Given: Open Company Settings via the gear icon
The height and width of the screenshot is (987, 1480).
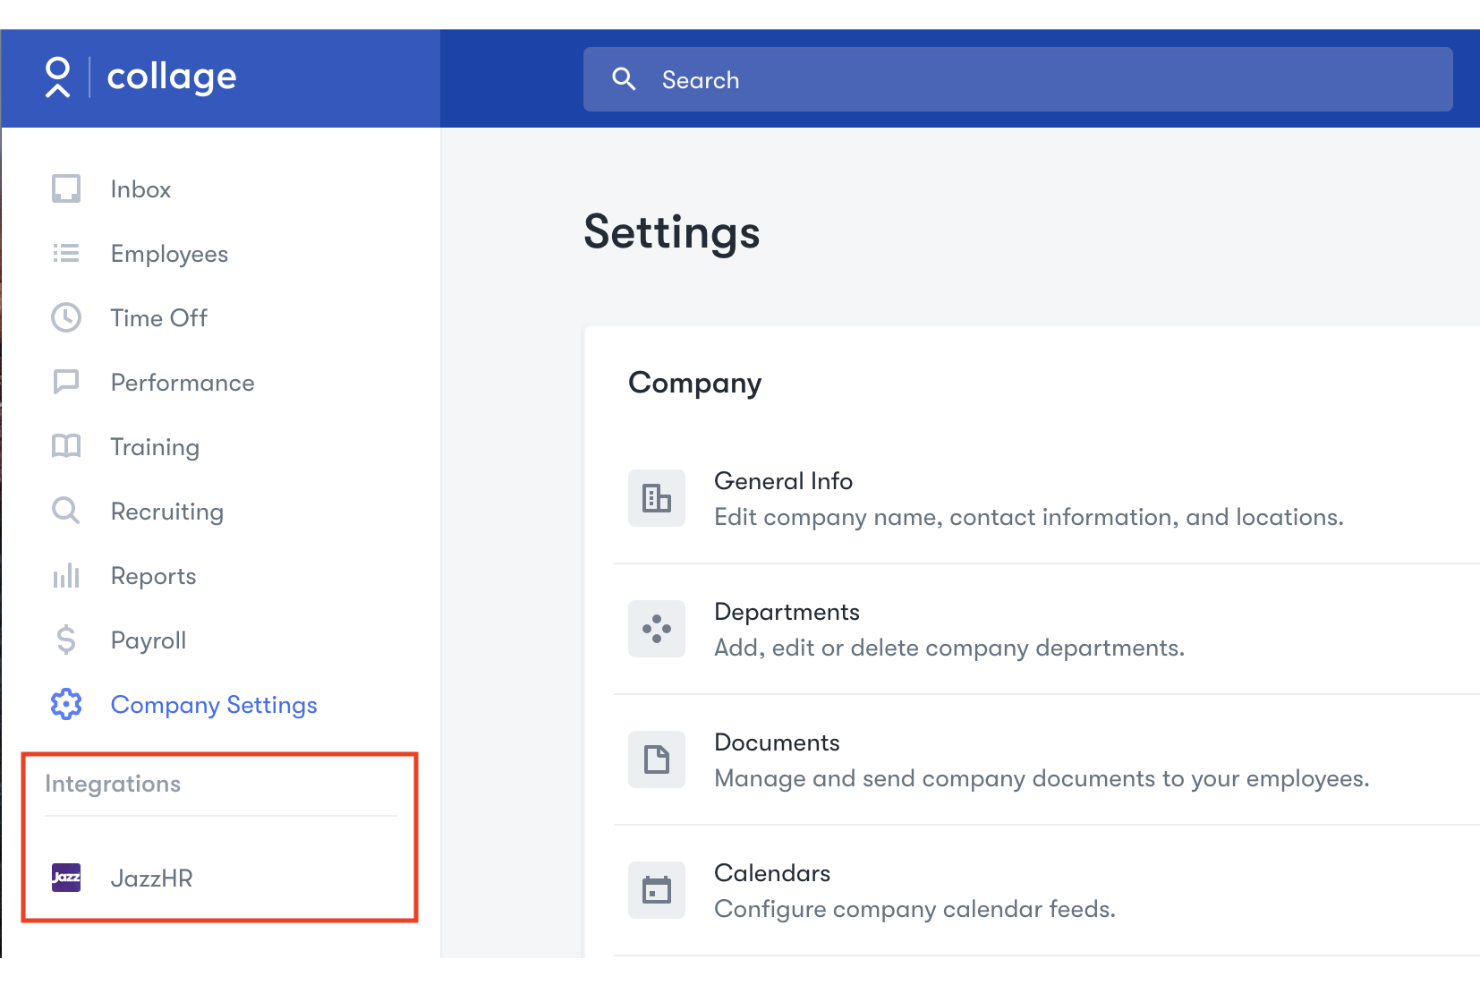Looking at the screenshot, I should pyautogui.click(x=65, y=704).
